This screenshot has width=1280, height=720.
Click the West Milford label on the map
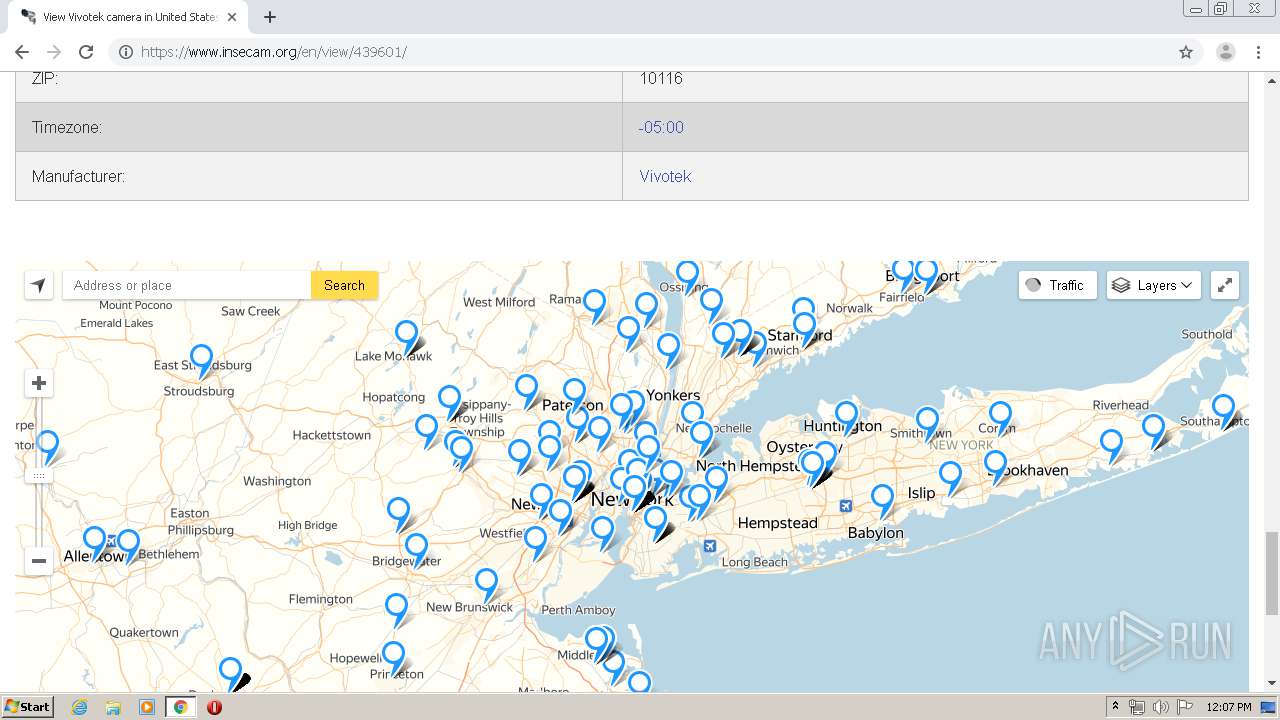coord(499,302)
